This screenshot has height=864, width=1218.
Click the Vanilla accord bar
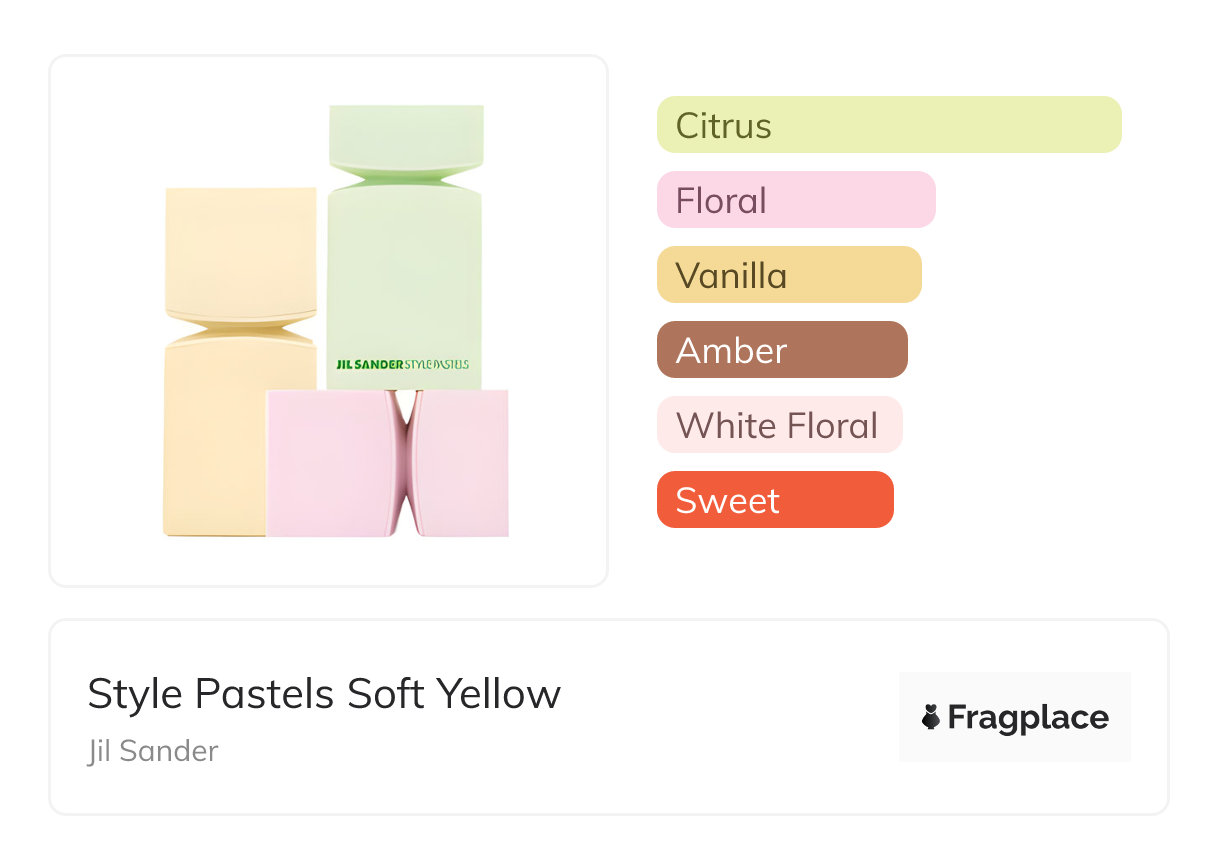click(x=789, y=275)
